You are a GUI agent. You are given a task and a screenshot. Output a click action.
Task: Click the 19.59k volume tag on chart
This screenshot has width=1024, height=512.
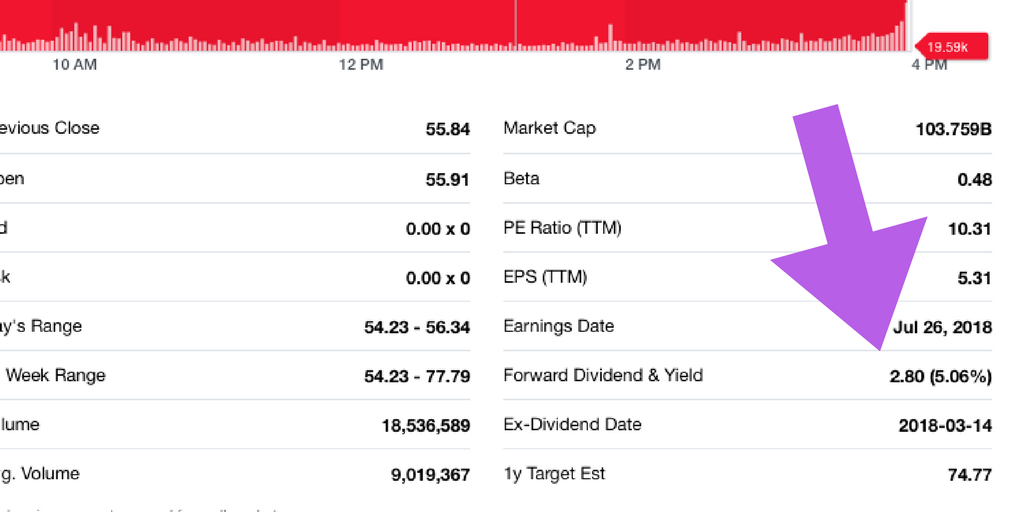[953, 47]
